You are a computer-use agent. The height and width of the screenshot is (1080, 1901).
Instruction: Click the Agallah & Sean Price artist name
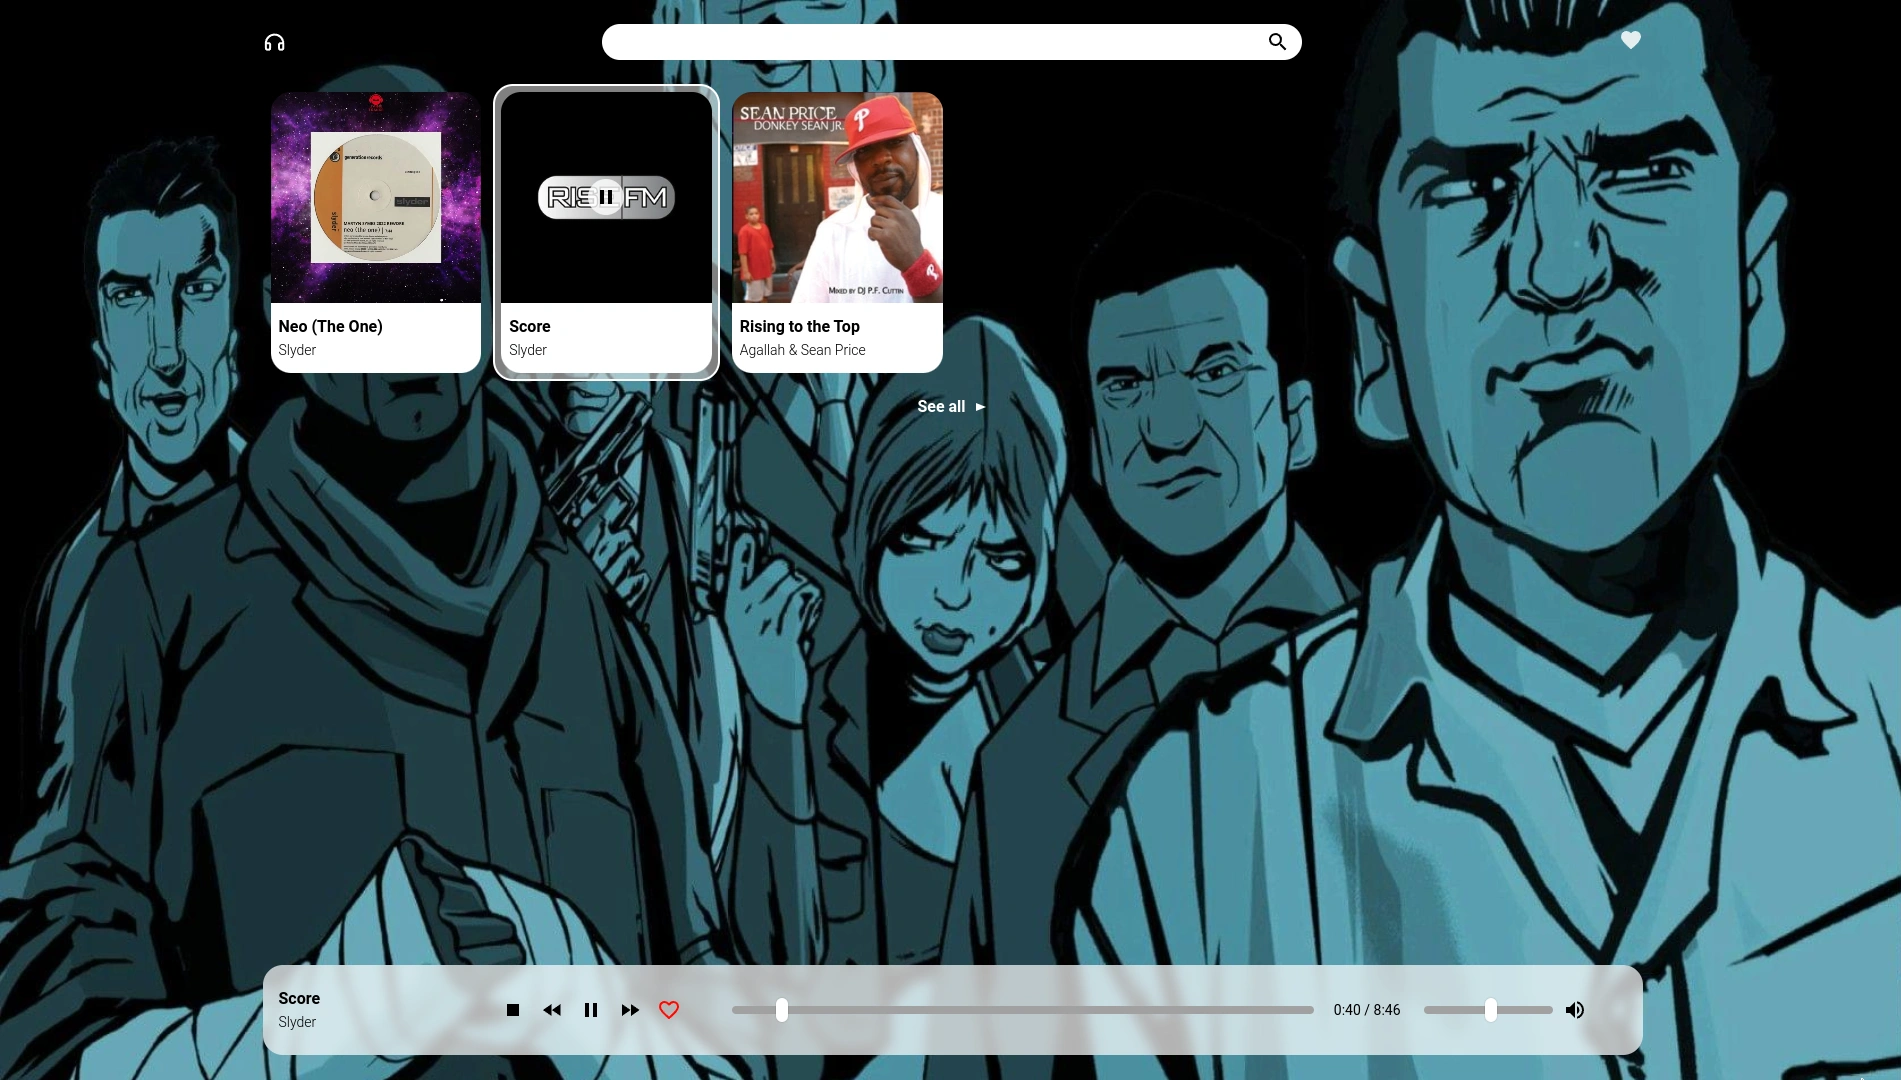point(802,350)
